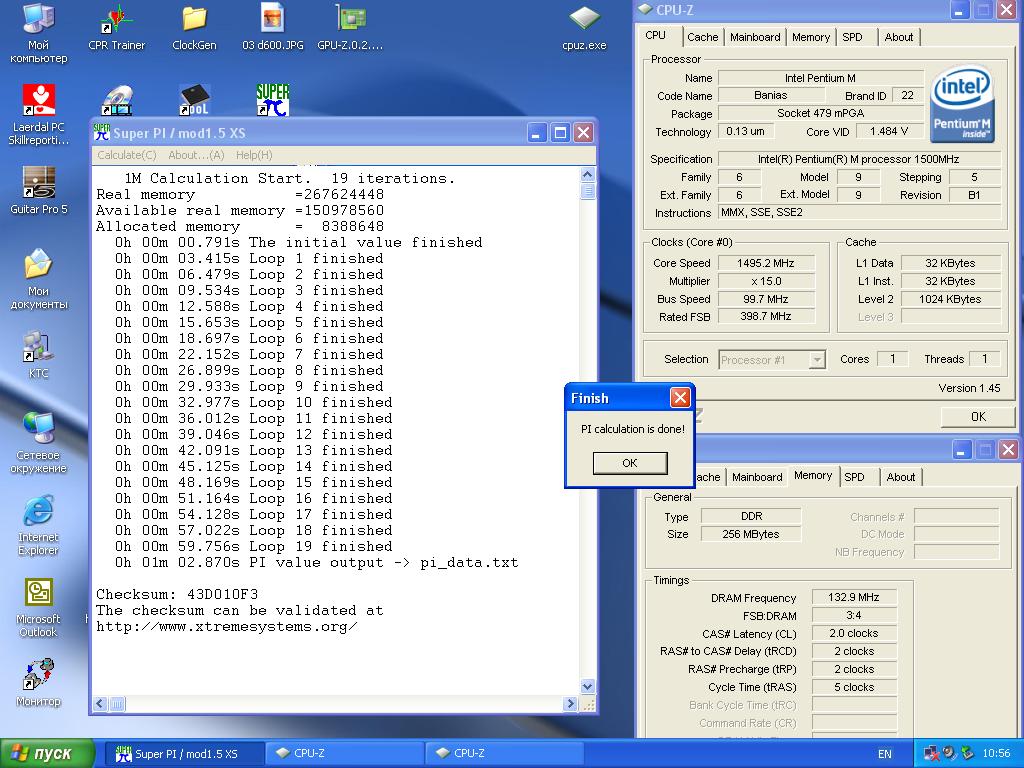
Task: Open the Calculate menu in Super PI
Action: click(x=127, y=155)
